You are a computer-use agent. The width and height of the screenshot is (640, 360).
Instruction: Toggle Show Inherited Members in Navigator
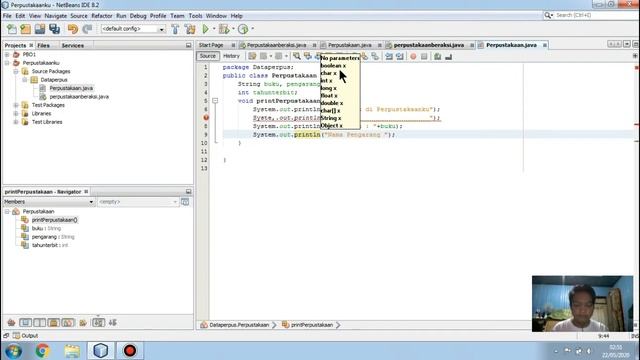click(11, 322)
